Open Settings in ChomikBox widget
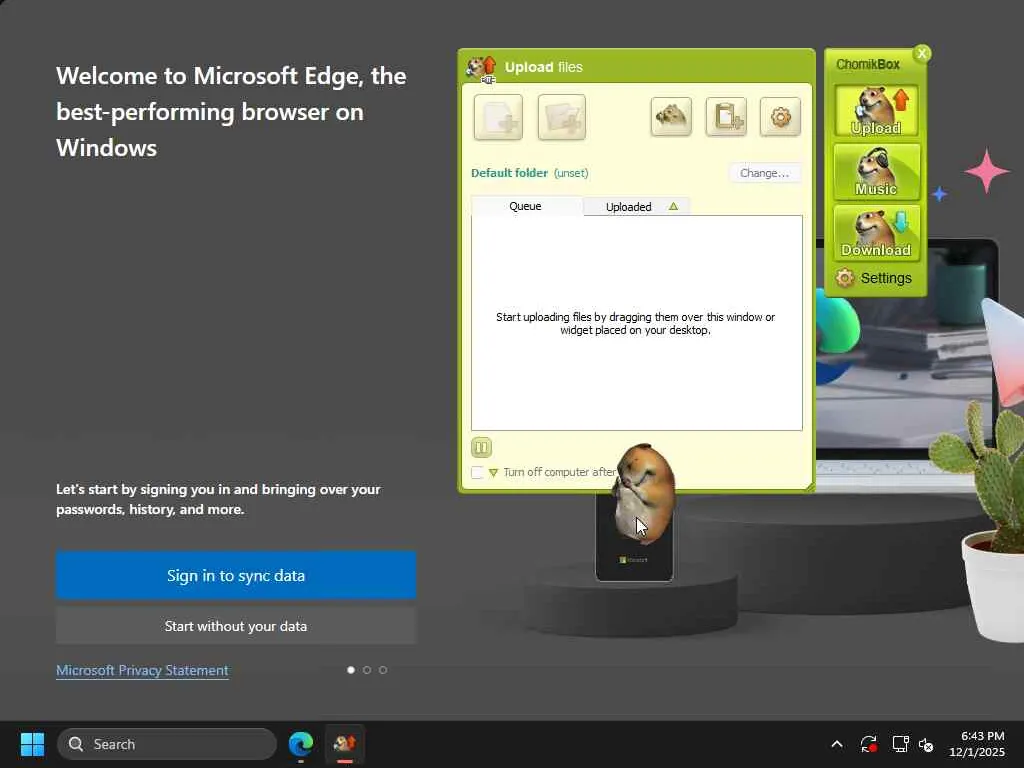1024x768 pixels. click(874, 278)
